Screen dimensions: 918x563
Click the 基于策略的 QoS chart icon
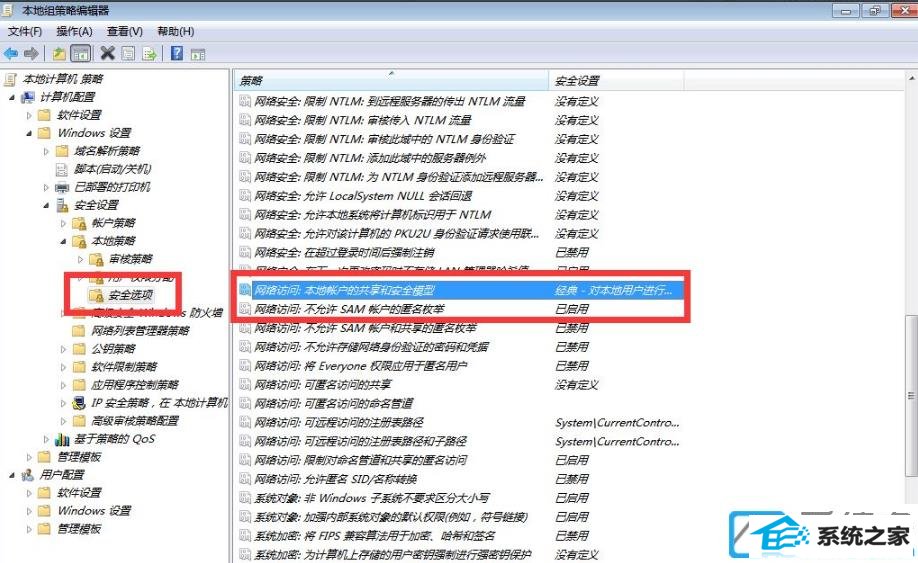(x=62, y=439)
